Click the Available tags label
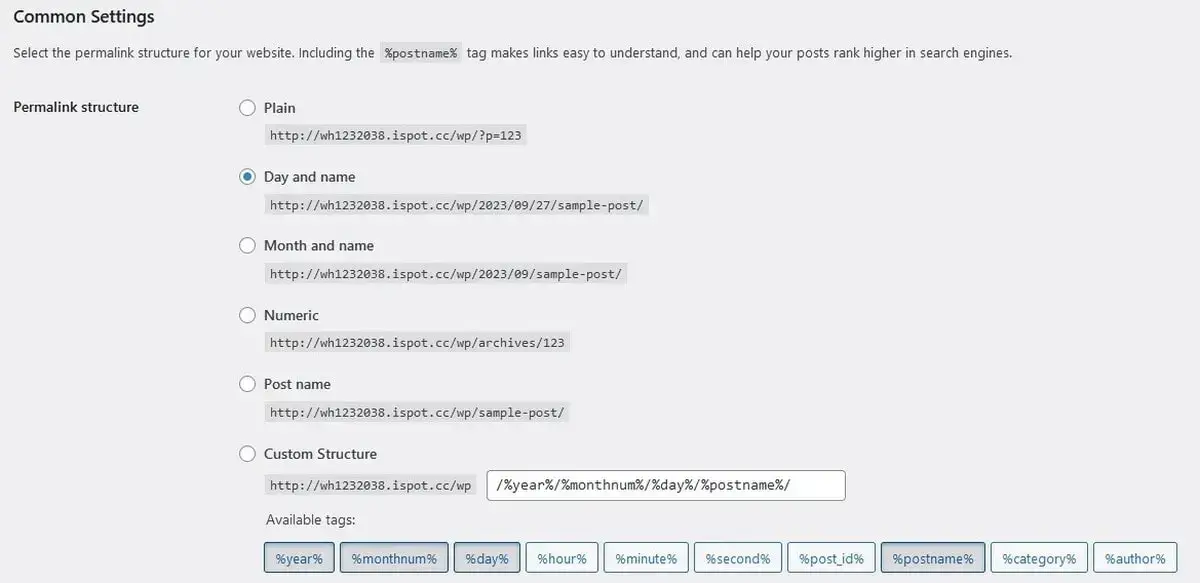Screen dimensions: 1200x583 [x=311, y=520]
